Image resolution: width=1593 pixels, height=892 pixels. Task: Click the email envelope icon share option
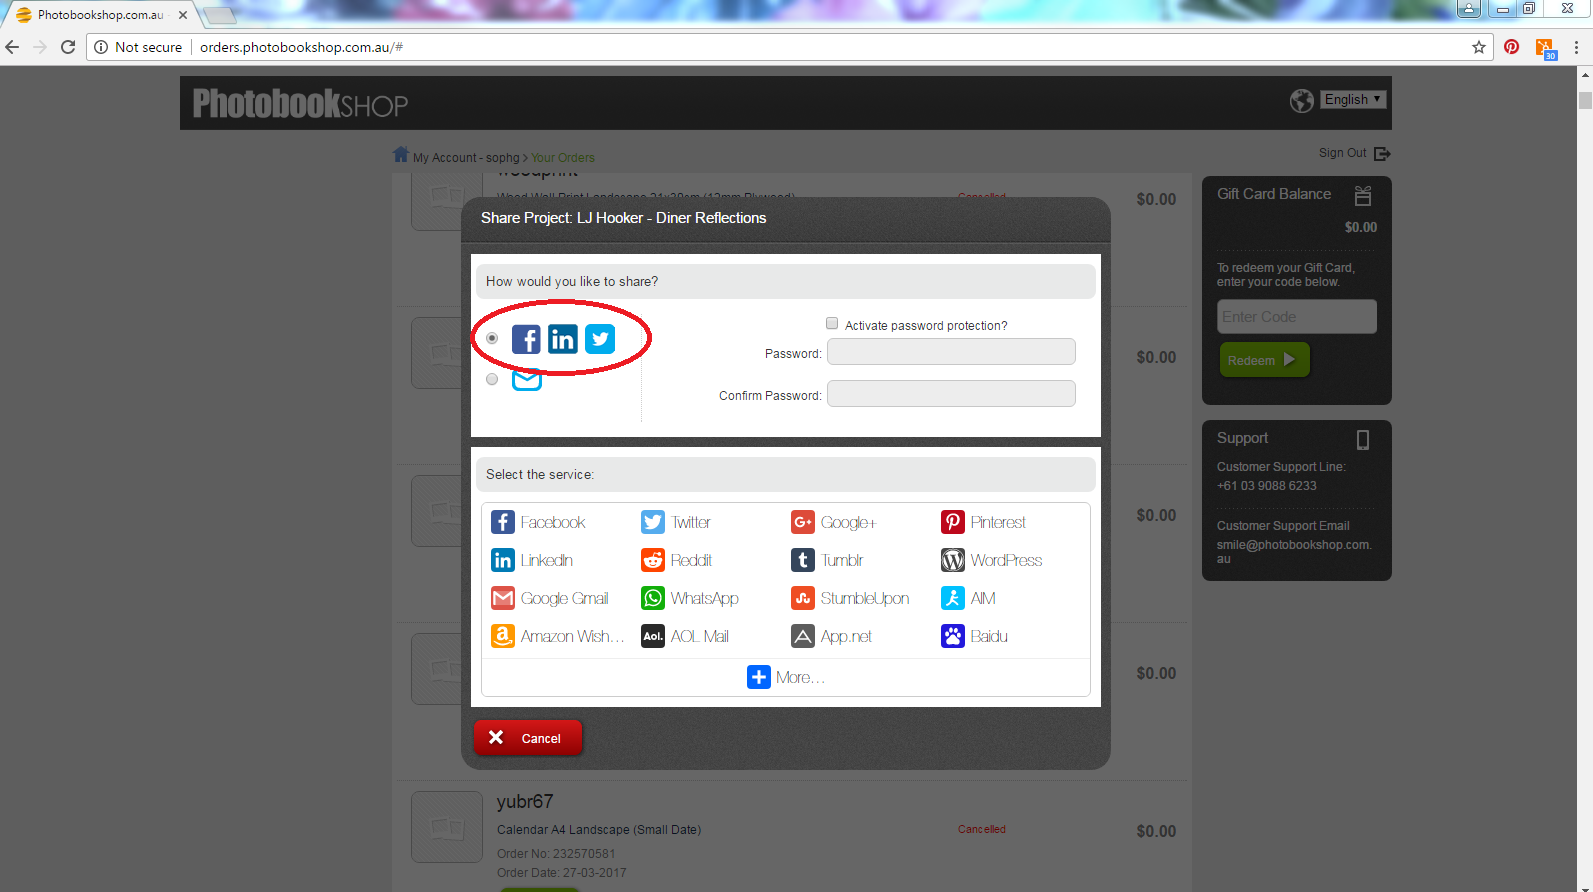[x=527, y=379]
